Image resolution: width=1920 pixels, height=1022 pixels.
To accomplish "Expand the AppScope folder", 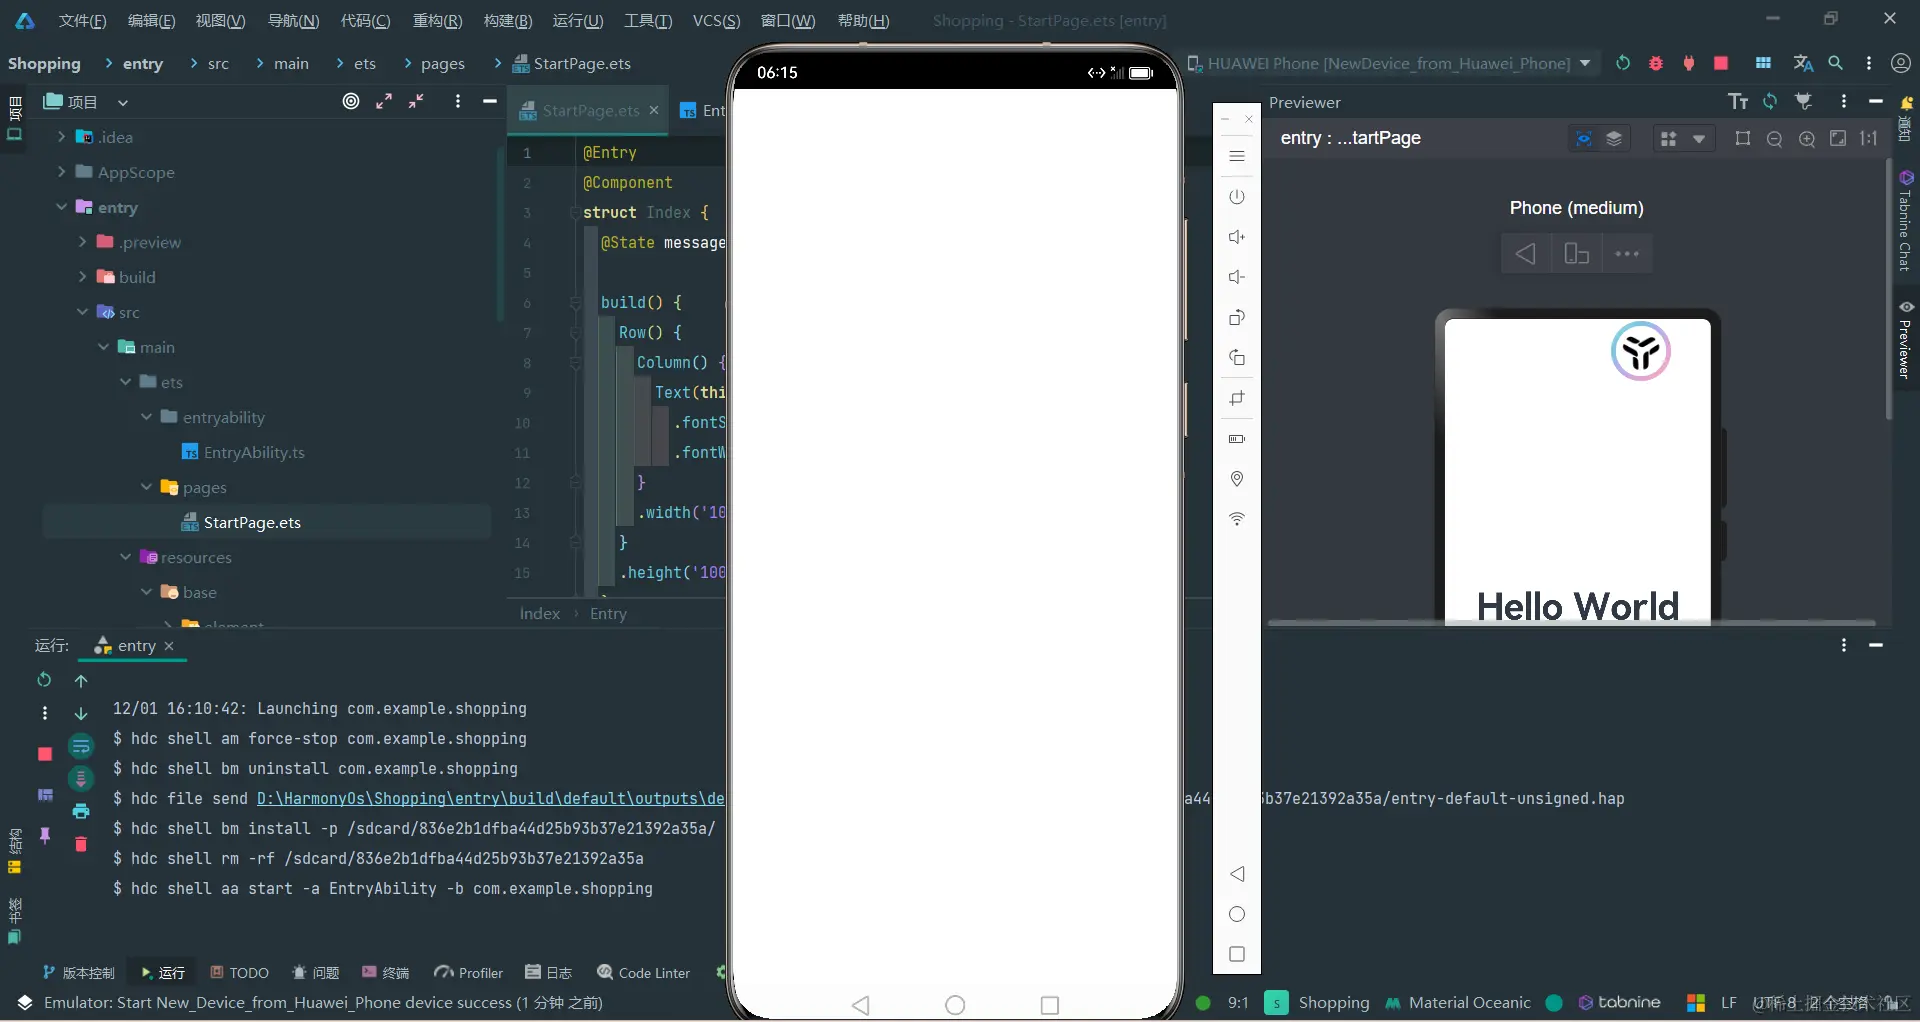I will [x=62, y=172].
